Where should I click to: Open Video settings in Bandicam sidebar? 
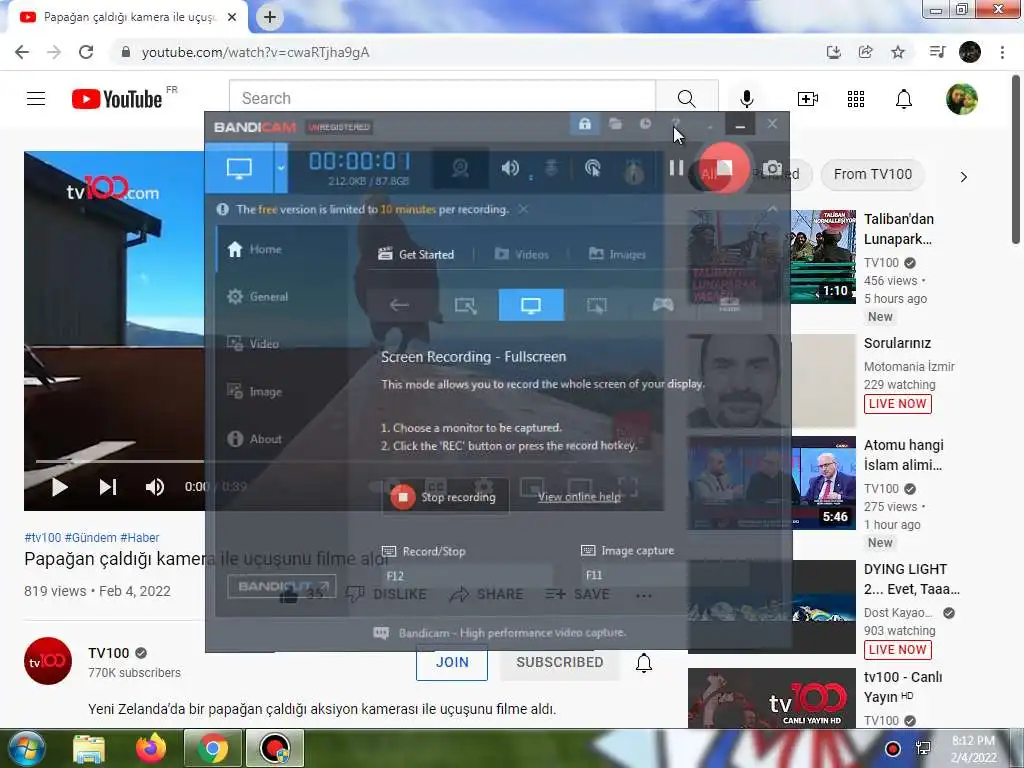[x=253, y=344]
